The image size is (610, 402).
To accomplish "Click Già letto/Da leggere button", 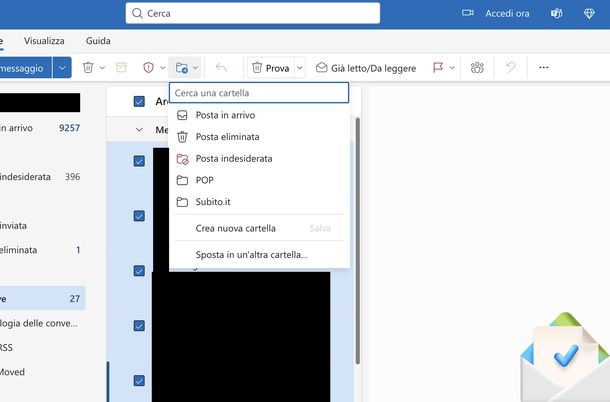I will (365, 67).
